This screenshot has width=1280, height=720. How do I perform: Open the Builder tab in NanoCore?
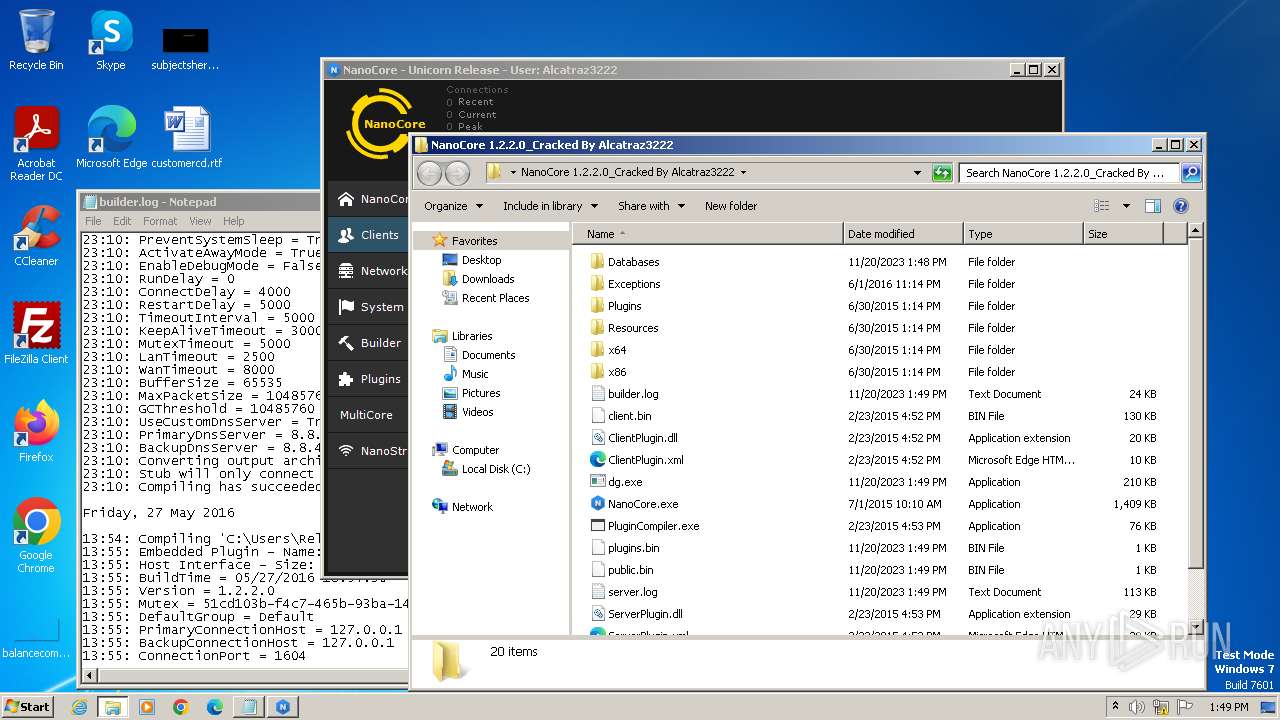tap(367, 343)
